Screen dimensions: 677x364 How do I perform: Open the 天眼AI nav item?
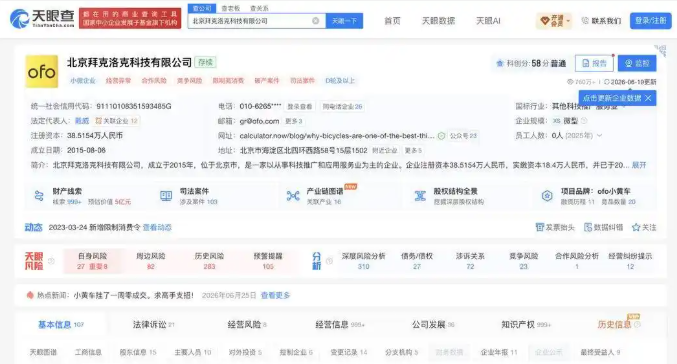pos(488,21)
